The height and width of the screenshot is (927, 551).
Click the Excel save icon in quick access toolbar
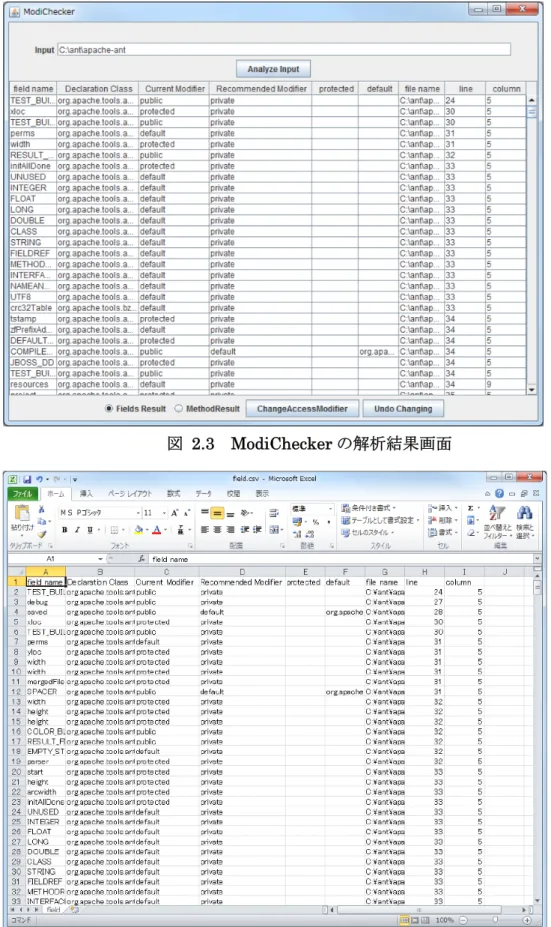coord(27,479)
